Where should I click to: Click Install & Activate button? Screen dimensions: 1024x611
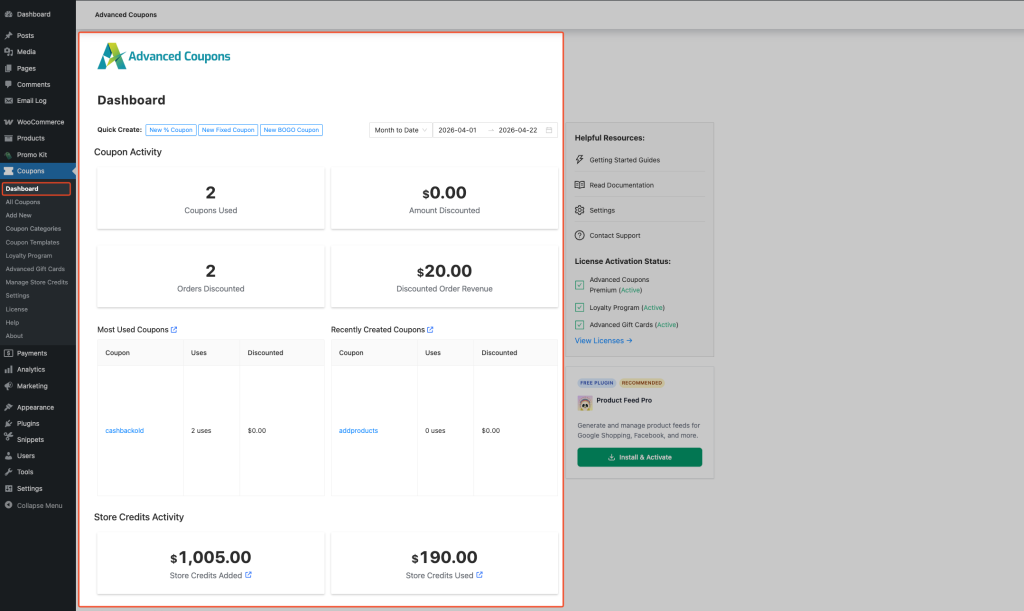click(639, 457)
